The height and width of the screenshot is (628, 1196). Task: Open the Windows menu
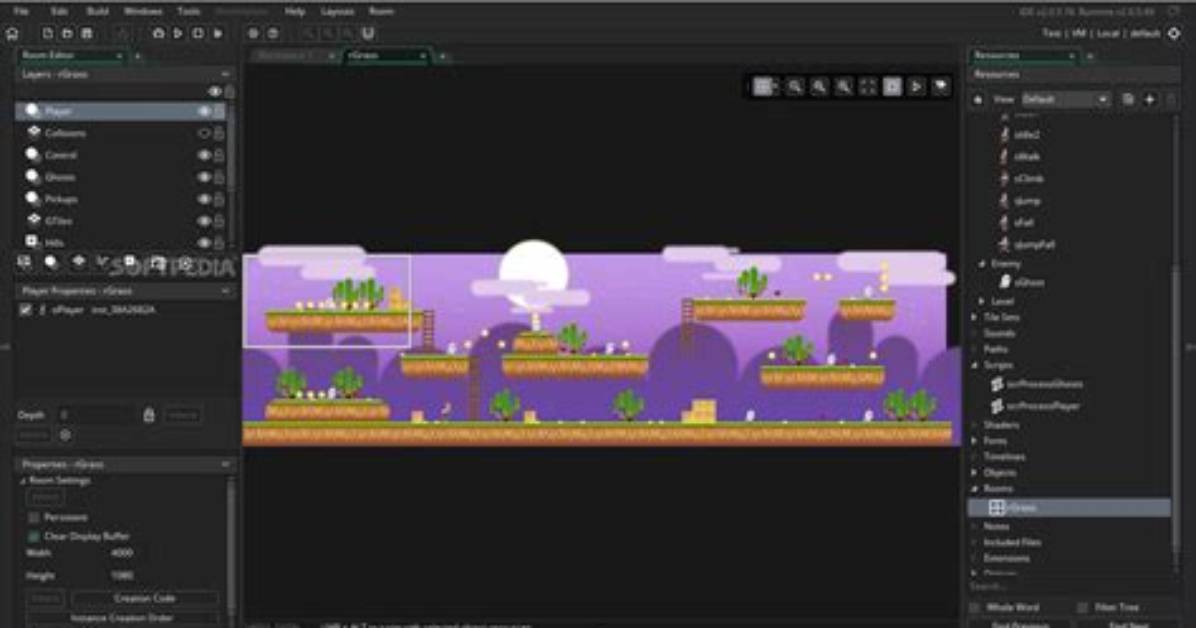coord(143,11)
